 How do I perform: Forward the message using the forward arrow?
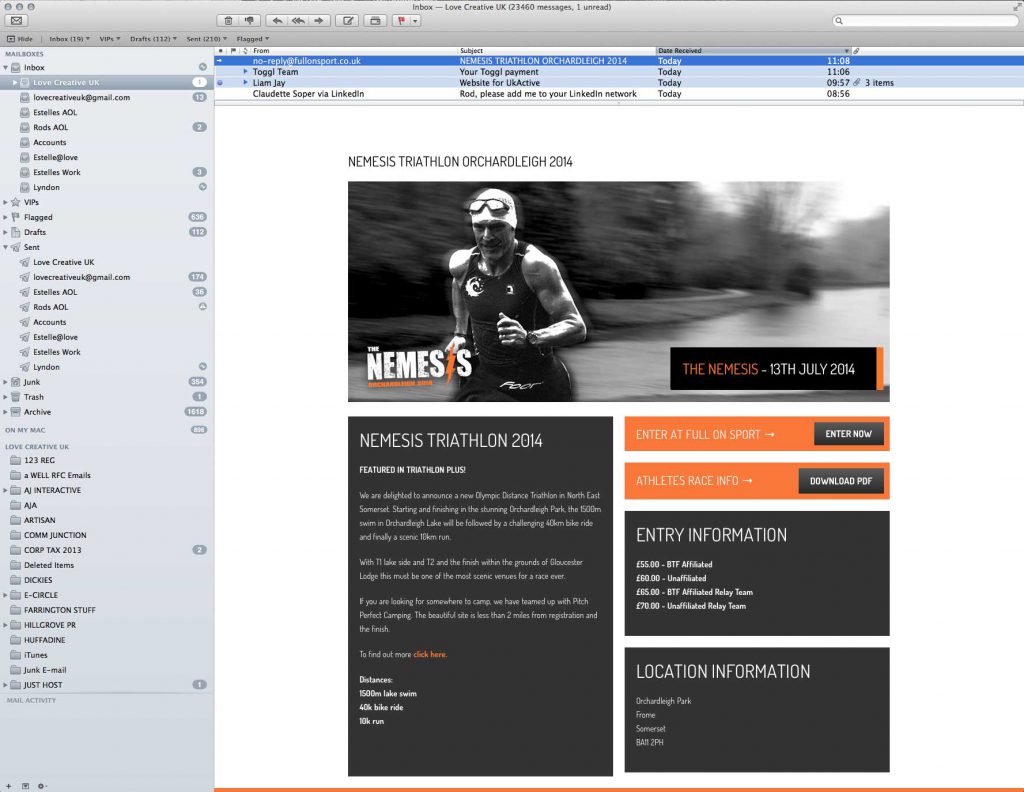[x=319, y=20]
